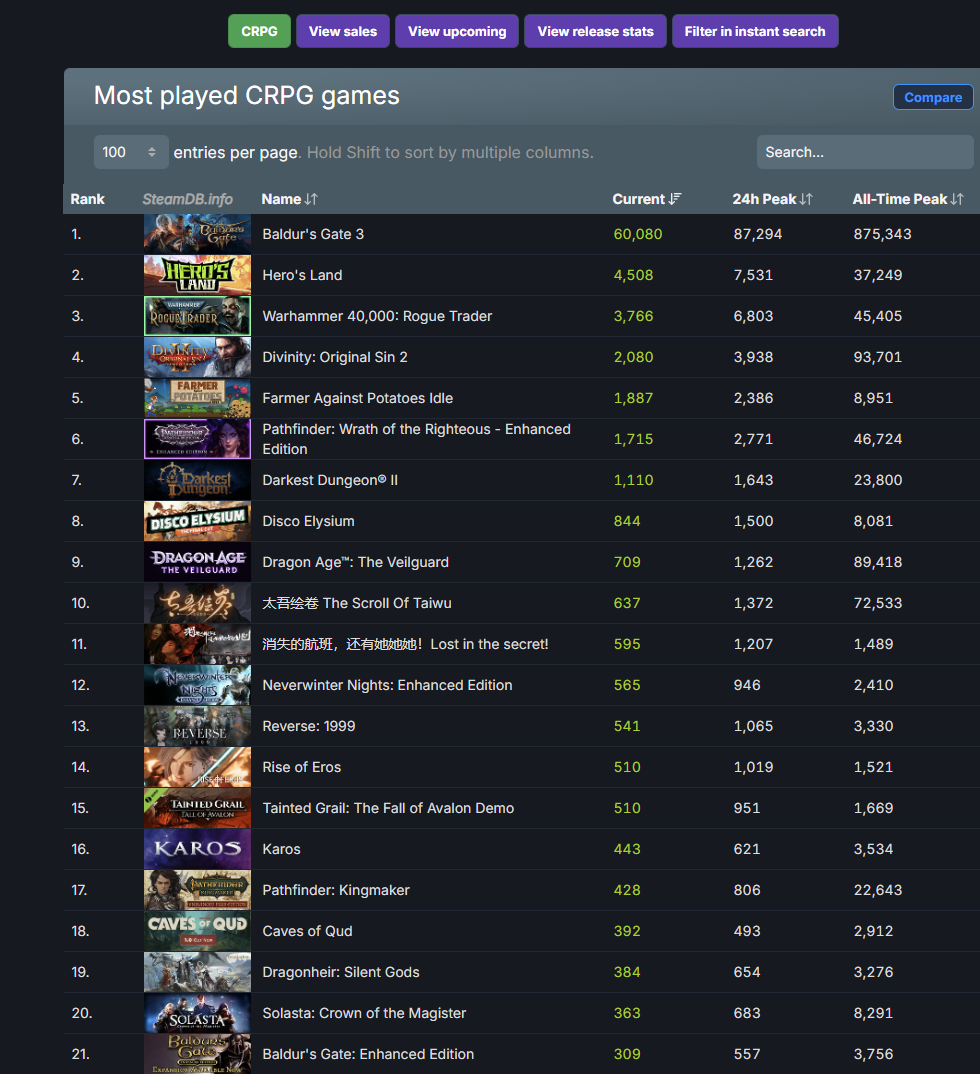Click the Compare button

(933, 97)
